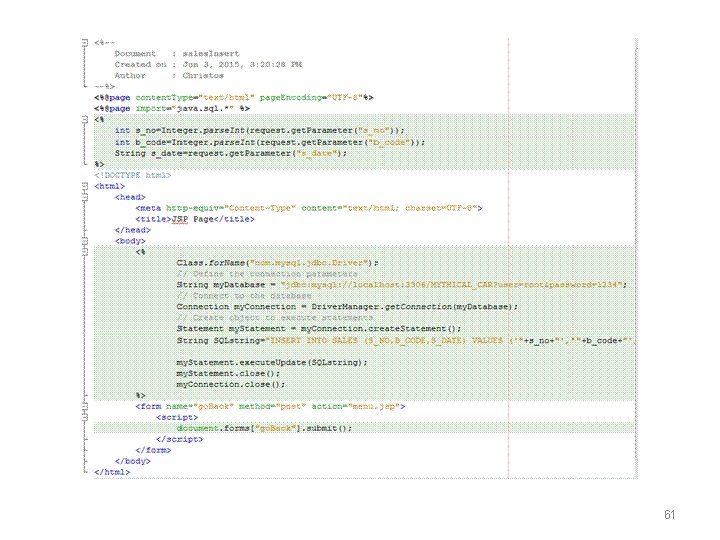
Task: Click the slide page number 61
Action: coord(669,515)
